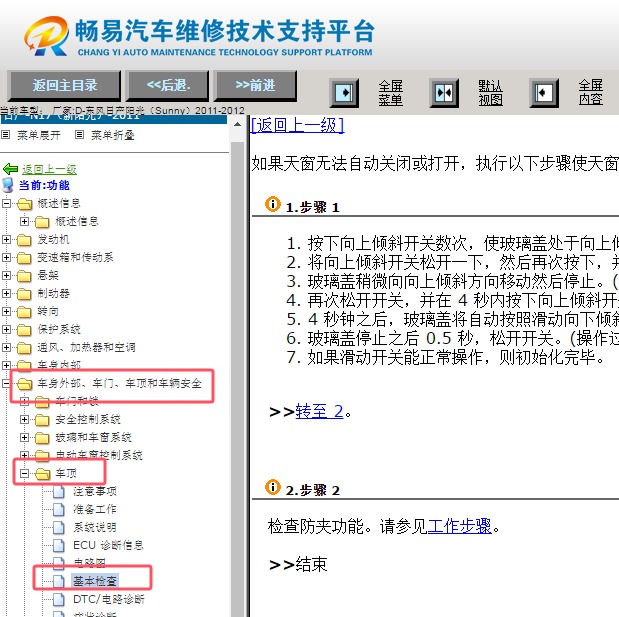Select the 注意事项 tree item
Screen dimensions: 619x617
coord(95,491)
